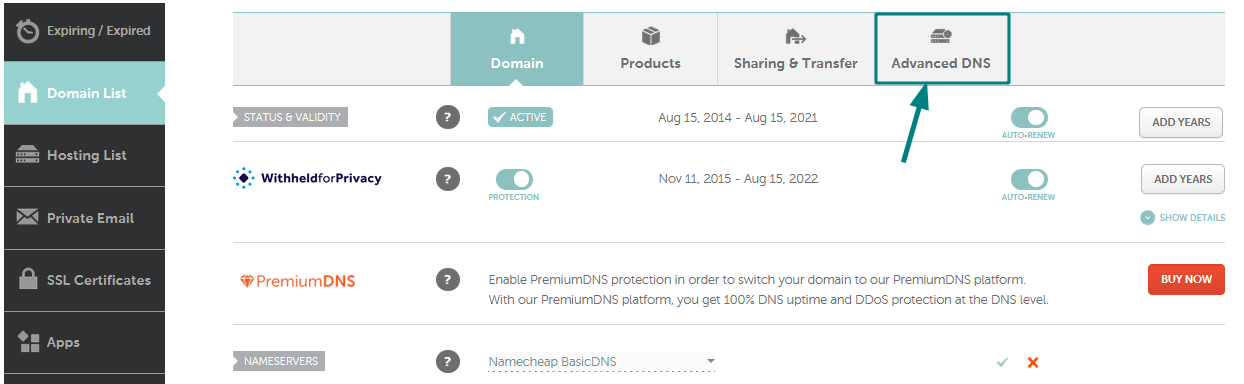Click the house icon on the Domain tab
This screenshot has height=384, width=1244.
click(517, 37)
